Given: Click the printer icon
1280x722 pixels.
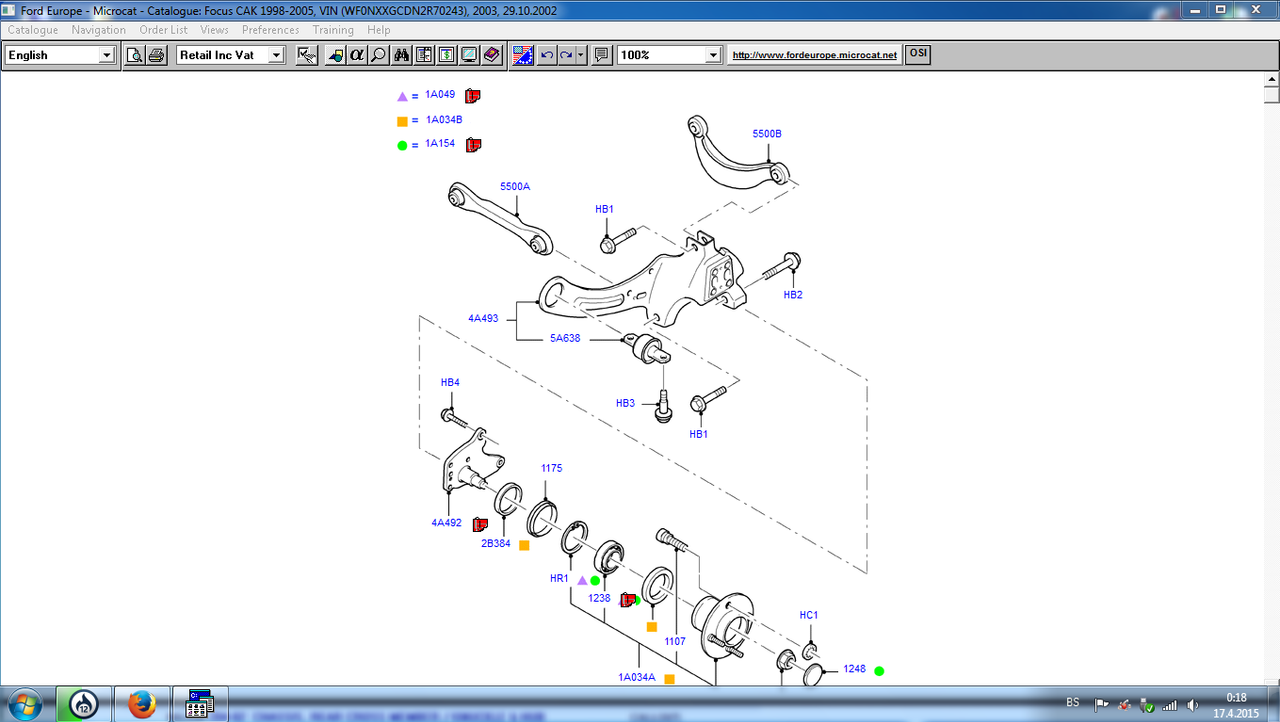Looking at the screenshot, I should tap(157, 55).
